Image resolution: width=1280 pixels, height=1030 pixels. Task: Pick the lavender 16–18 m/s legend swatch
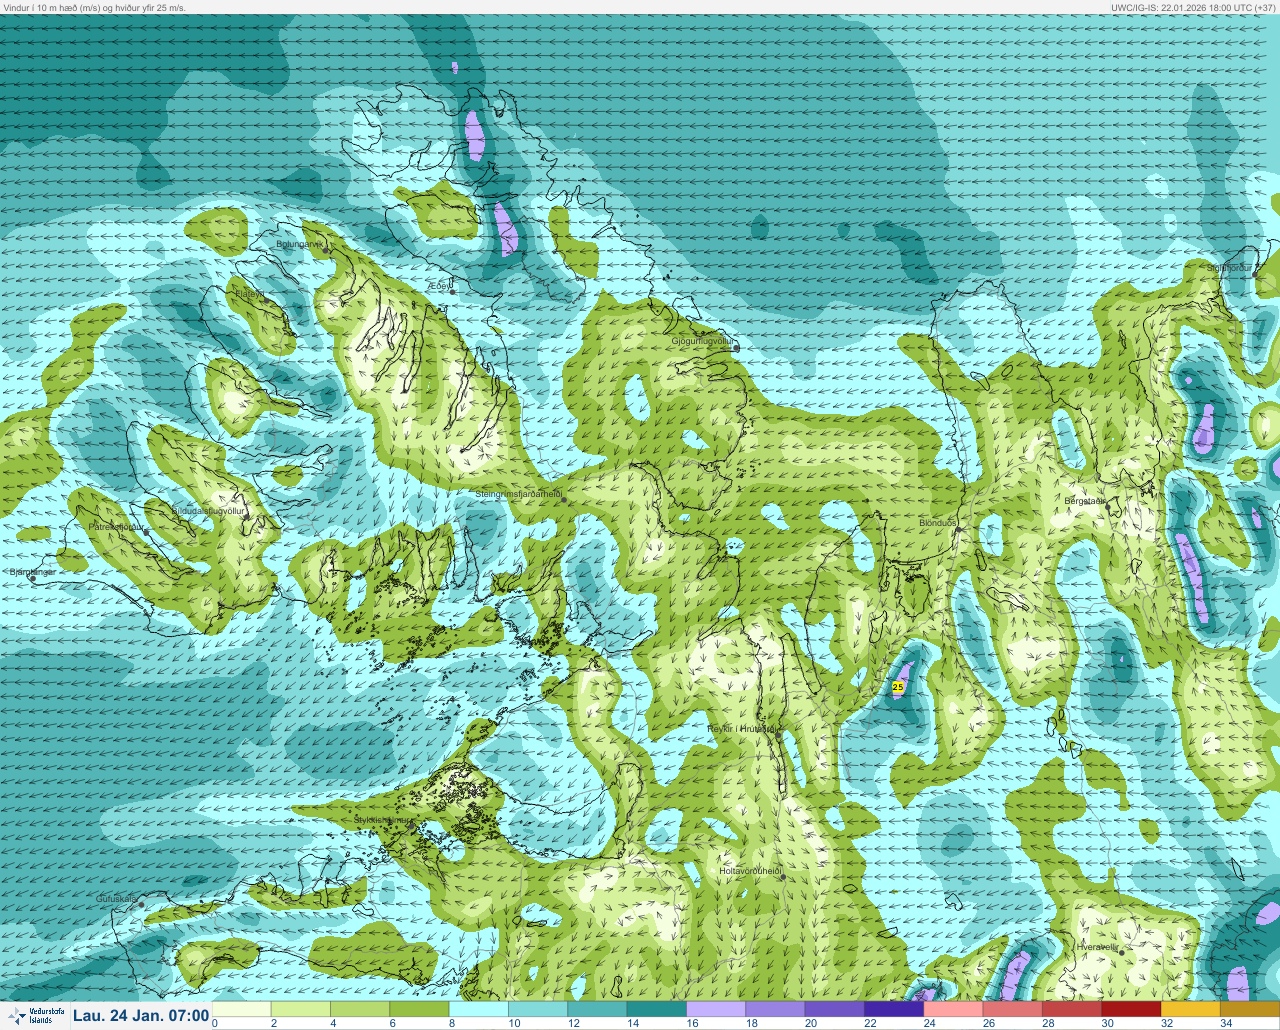coord(716,1009)
